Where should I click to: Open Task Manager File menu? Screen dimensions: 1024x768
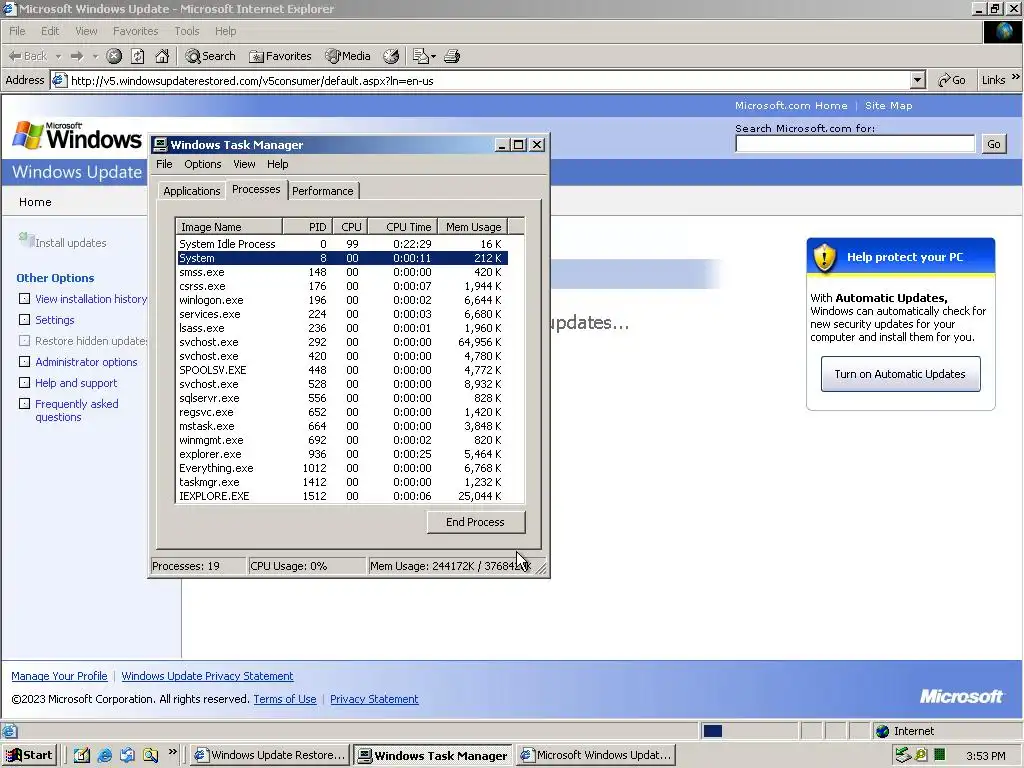[x=164, y=164]
